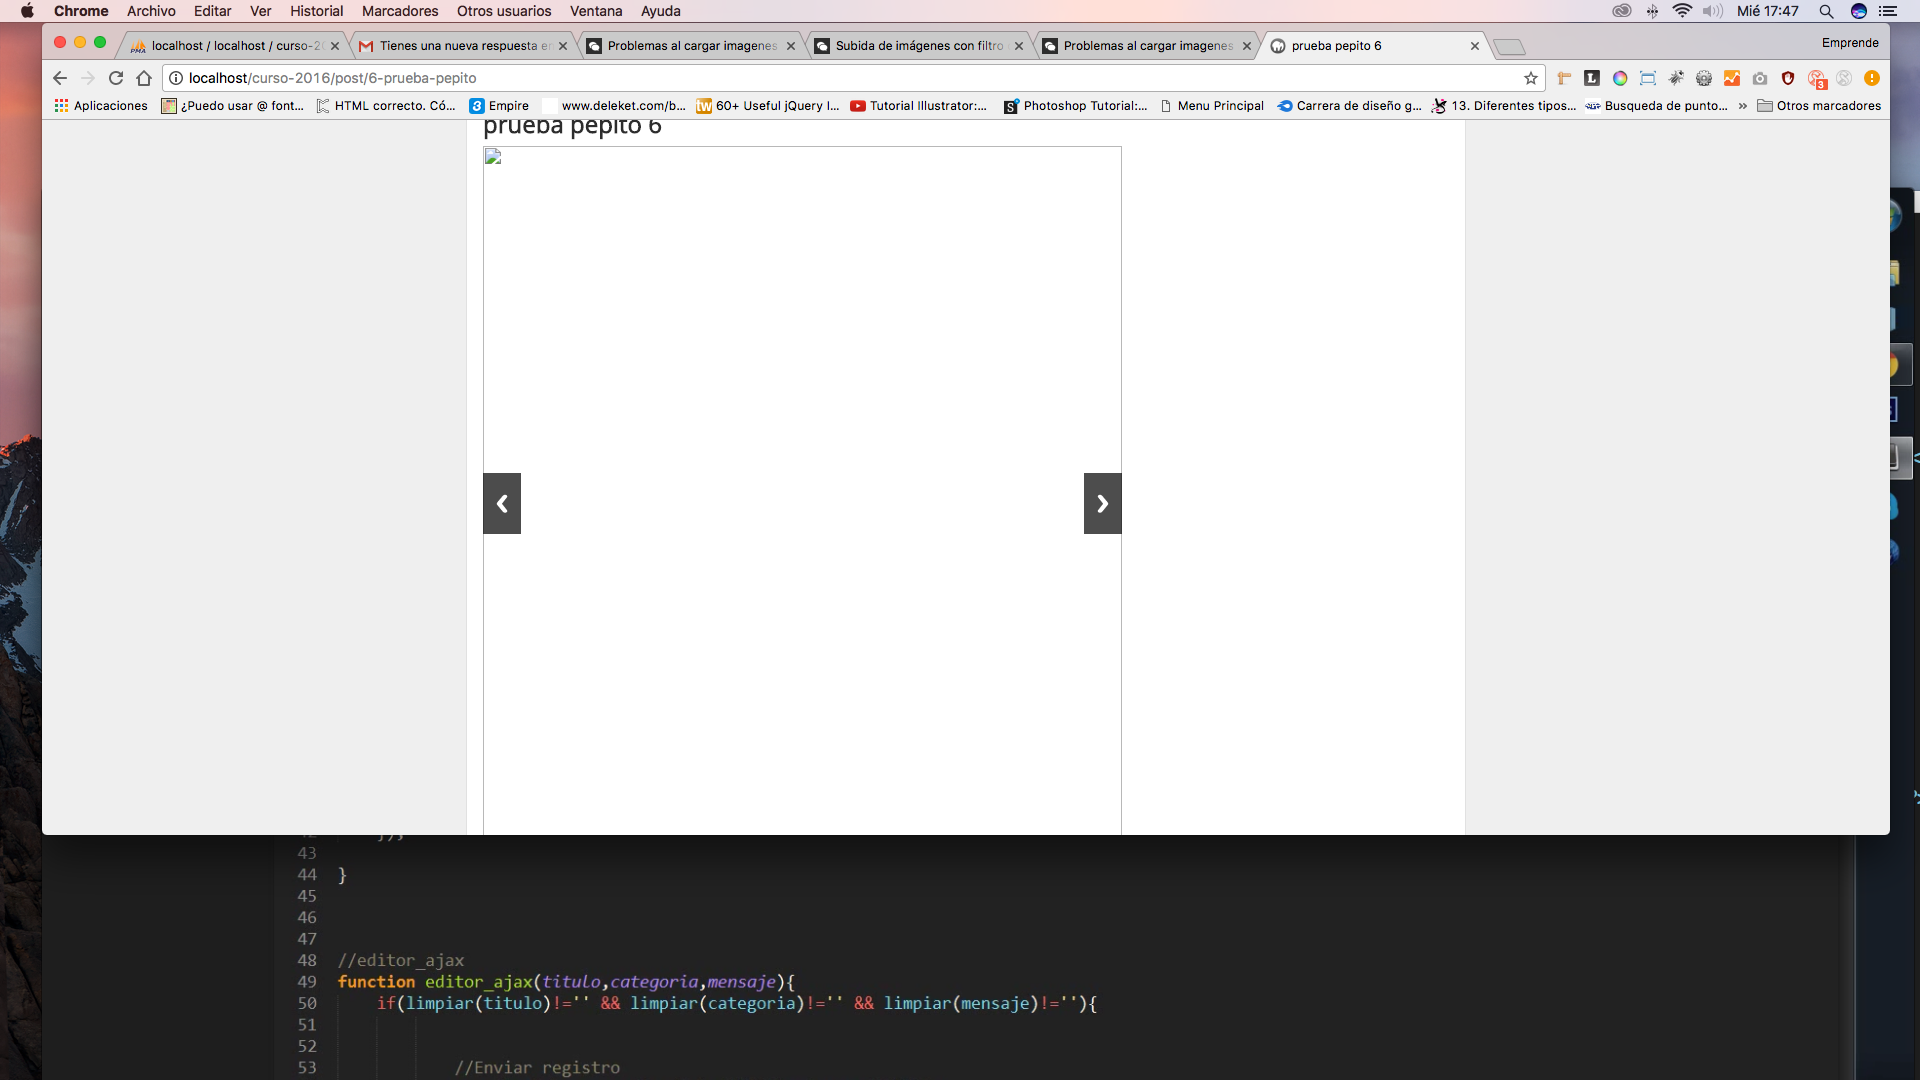Click the red shield extension icon
Image resolution: width=1920 pixels, height=1080 pixels.
pyautogui.click(x=1788, y=78)
